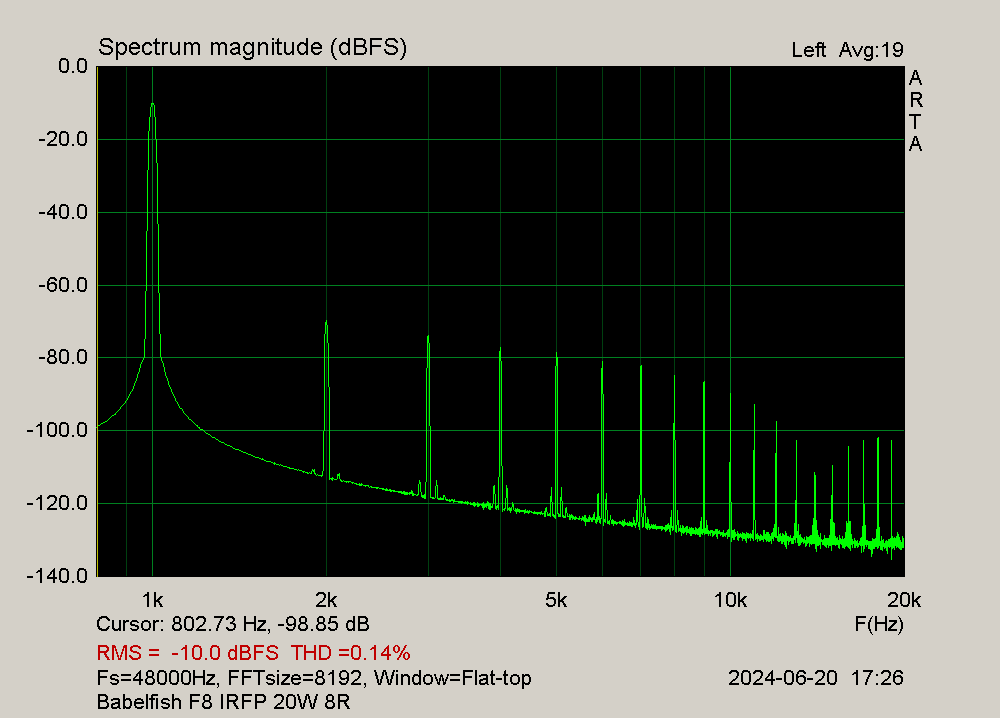Click the 'THD =0.14%' reading
Image resolution: width=1000 pixels, height=718 pixels.
[351, 653]
